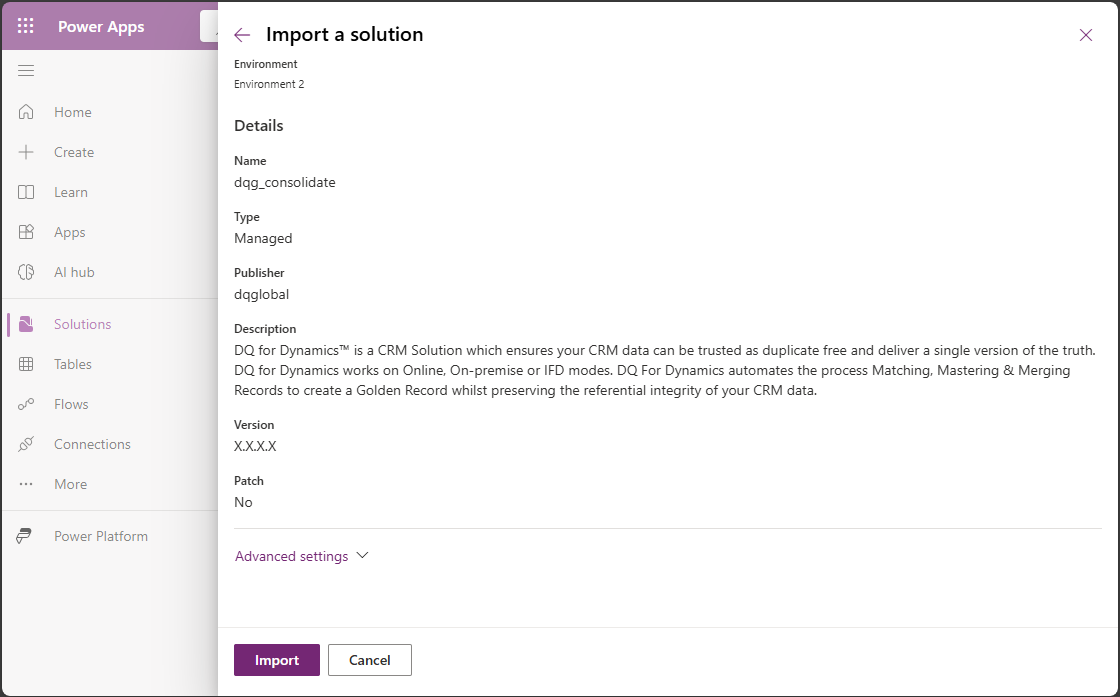Click the Import a solution heading
This screenshot has height=697, width=1120.
click(x=344, y=34)
